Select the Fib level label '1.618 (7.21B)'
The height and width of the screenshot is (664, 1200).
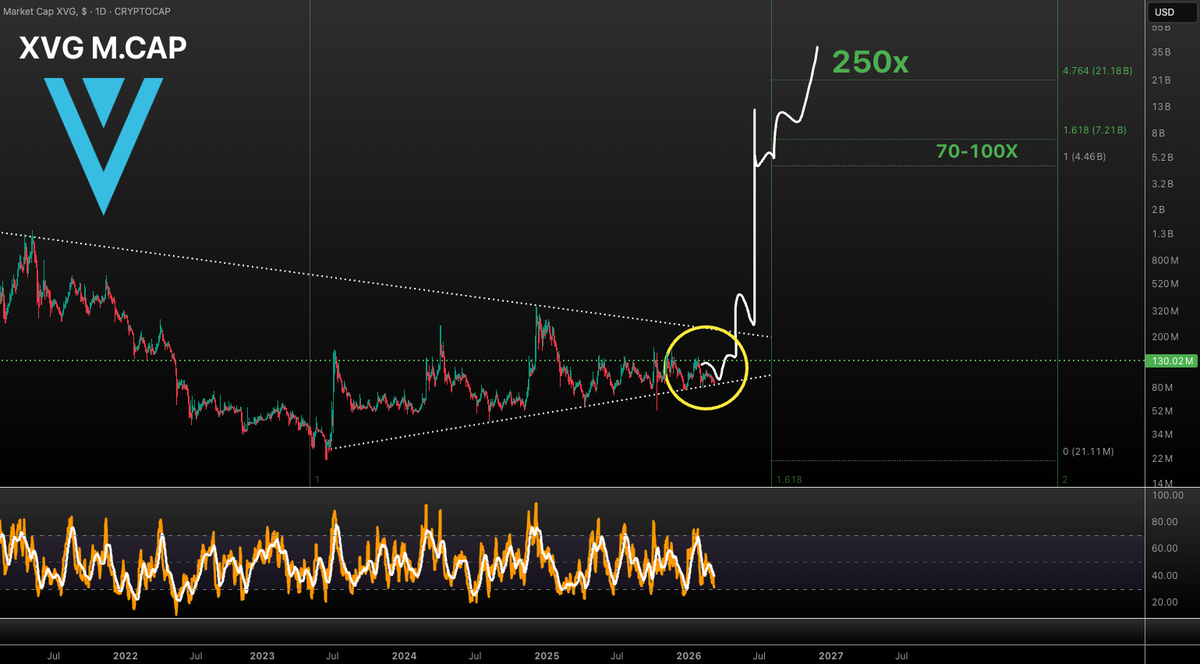1095,130
